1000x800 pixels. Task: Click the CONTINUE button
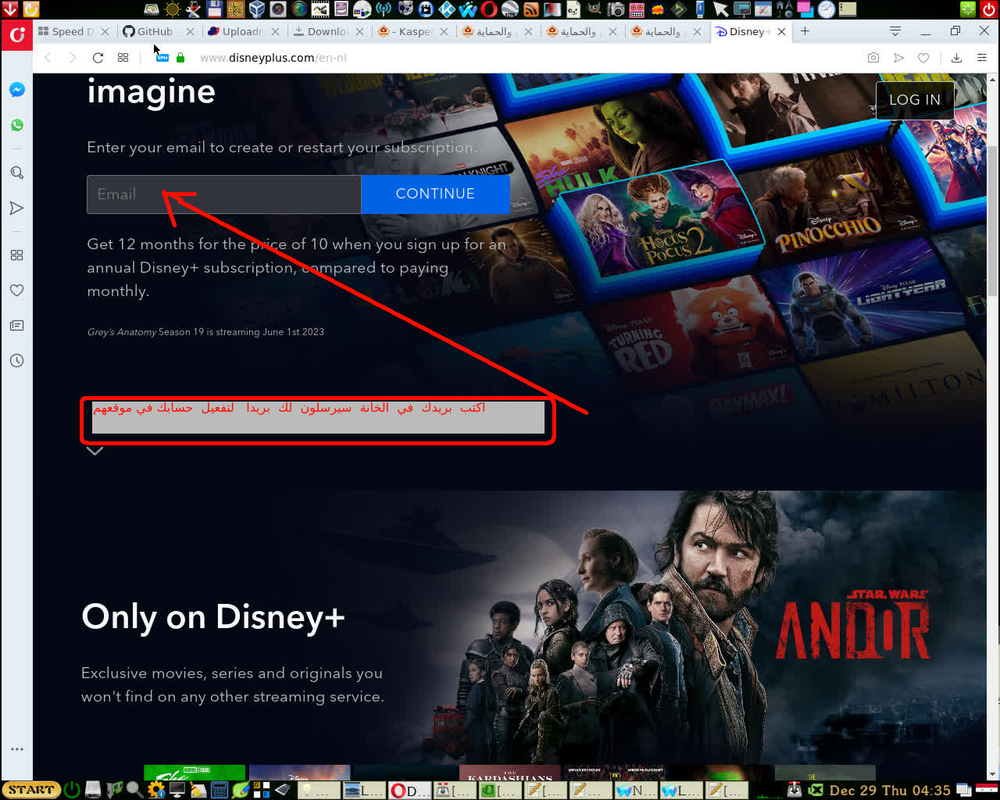point(435,194)
